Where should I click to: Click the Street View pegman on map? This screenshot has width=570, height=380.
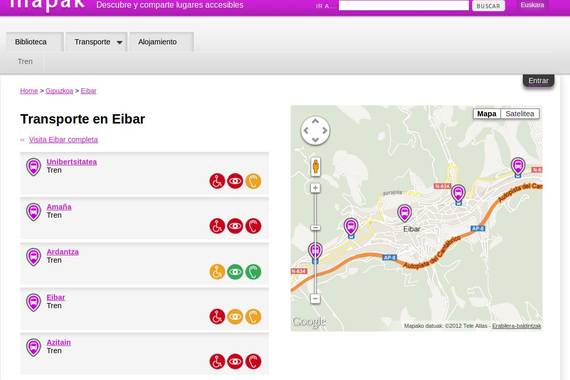point(316,167)
